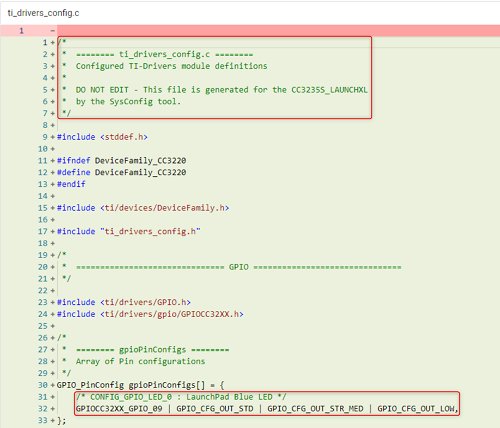Click the <ti/devices/DeviceFamily.h> include path
This screenshot has height=428, width=500.
[x=165, y=208]
